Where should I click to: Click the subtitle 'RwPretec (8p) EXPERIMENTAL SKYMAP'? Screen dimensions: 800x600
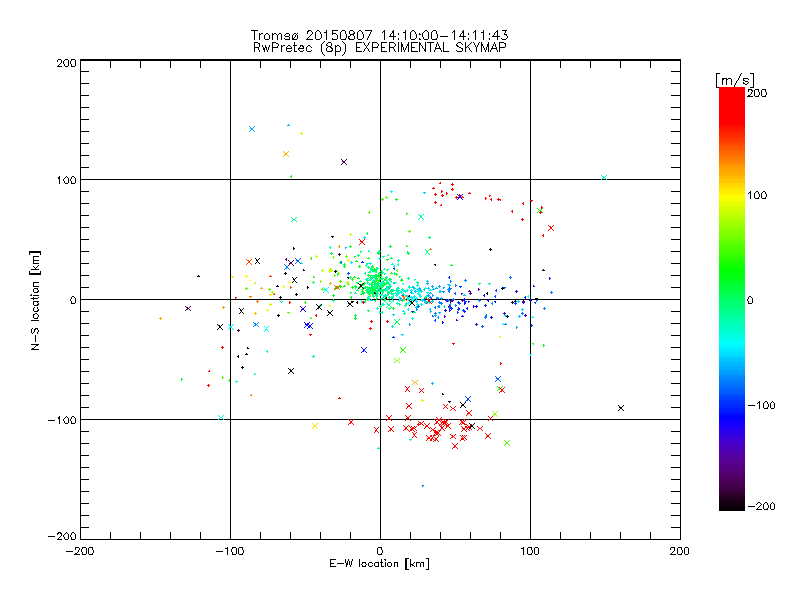coord(379,47)
